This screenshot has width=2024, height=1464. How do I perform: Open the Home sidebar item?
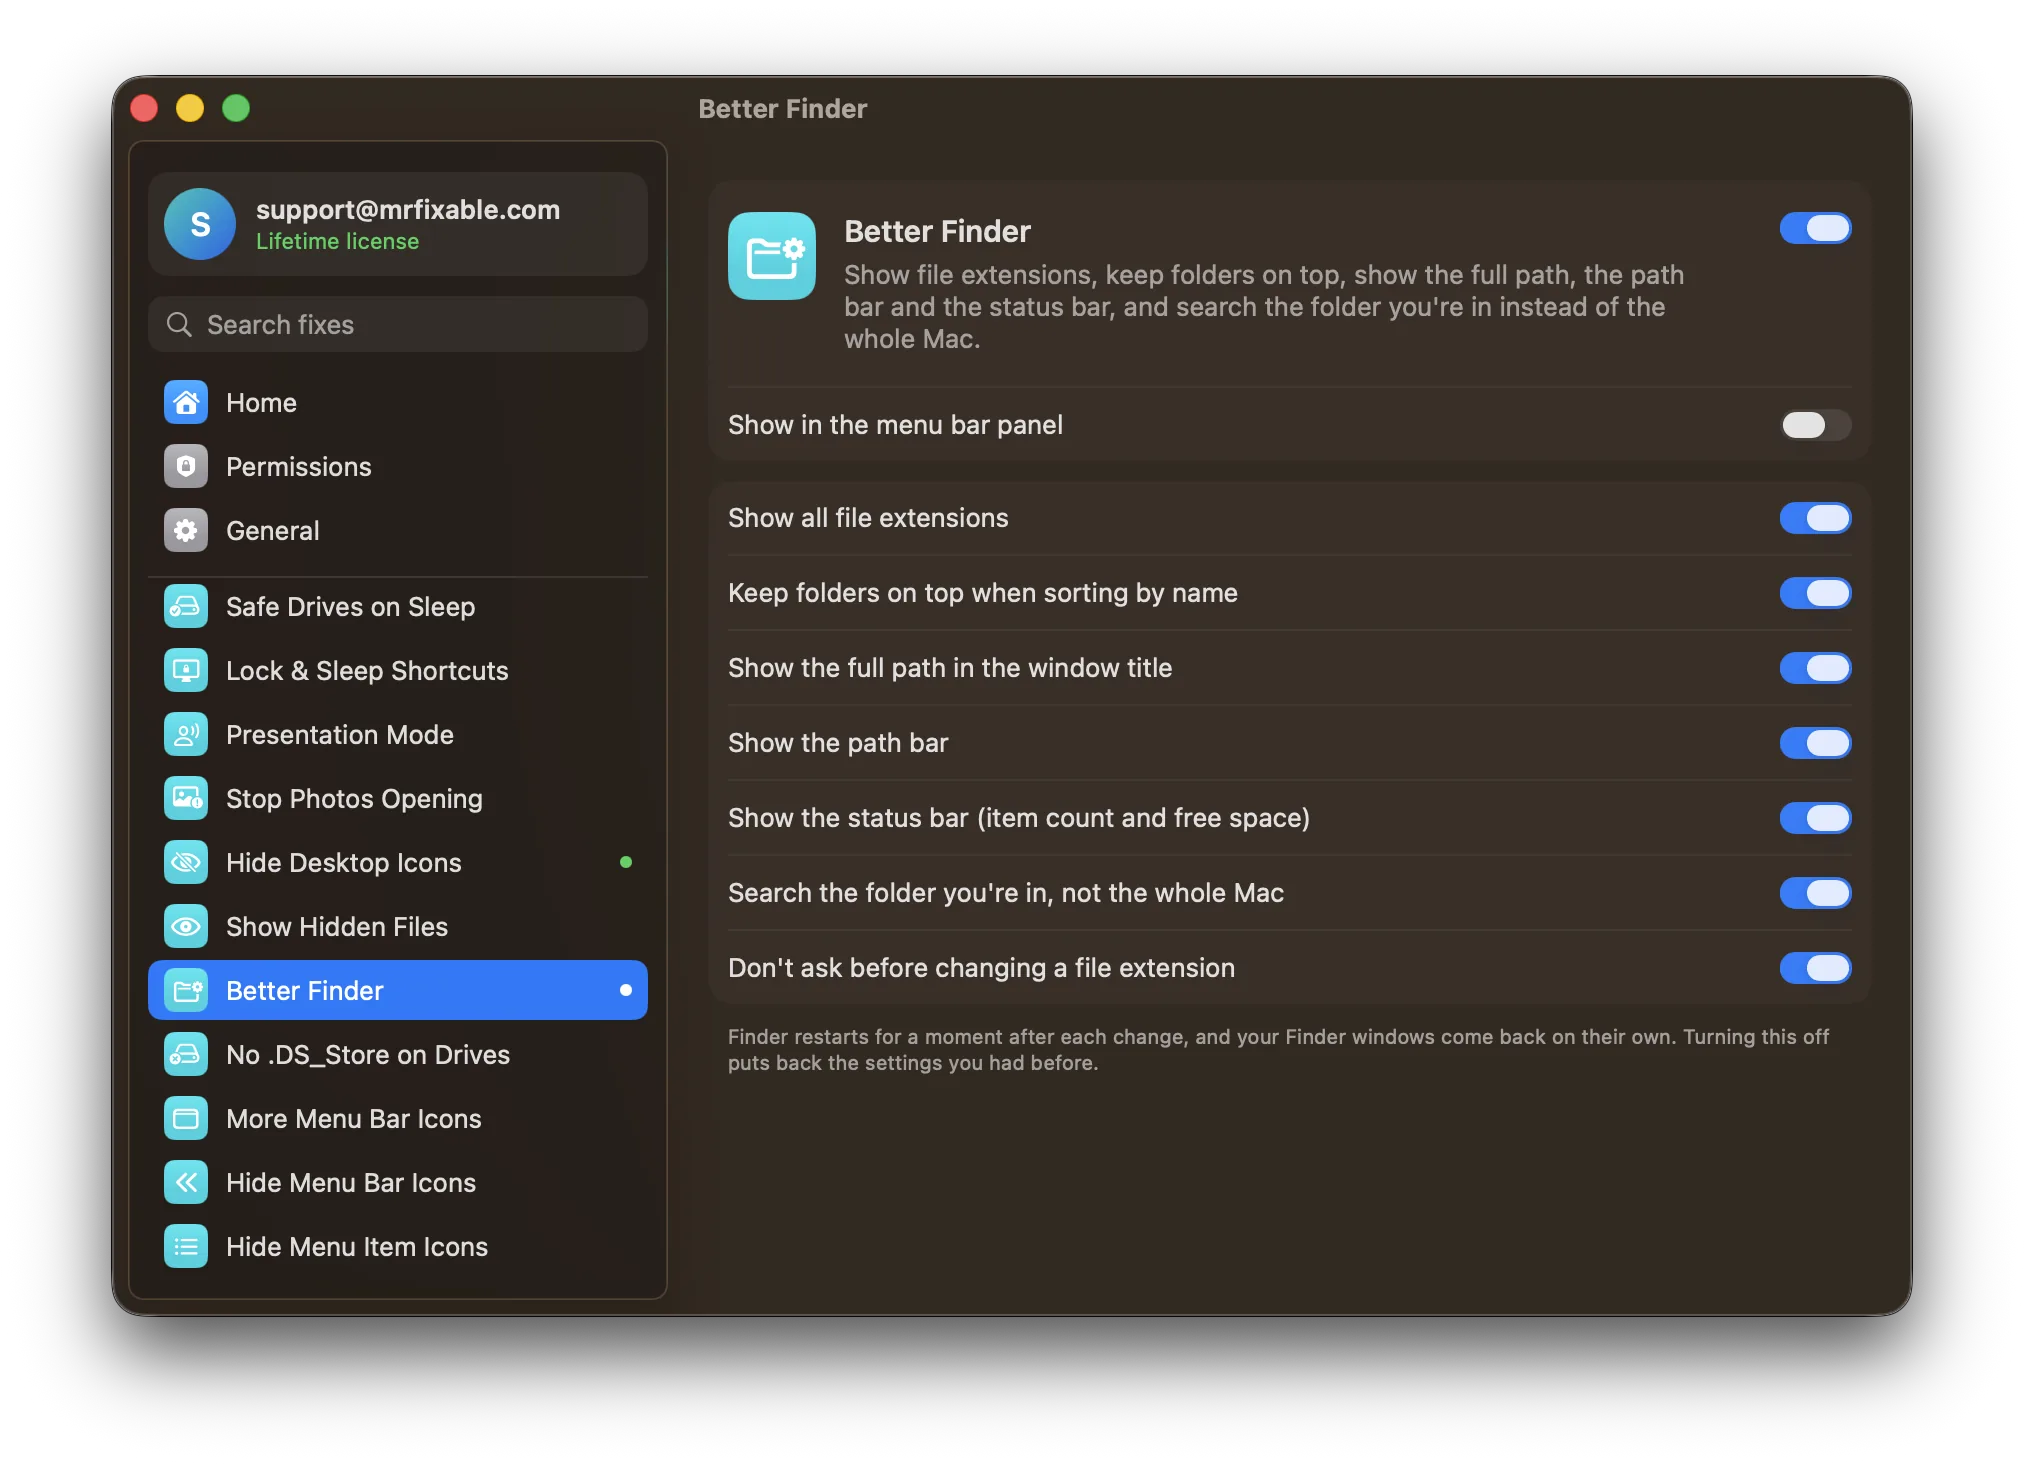398,402
